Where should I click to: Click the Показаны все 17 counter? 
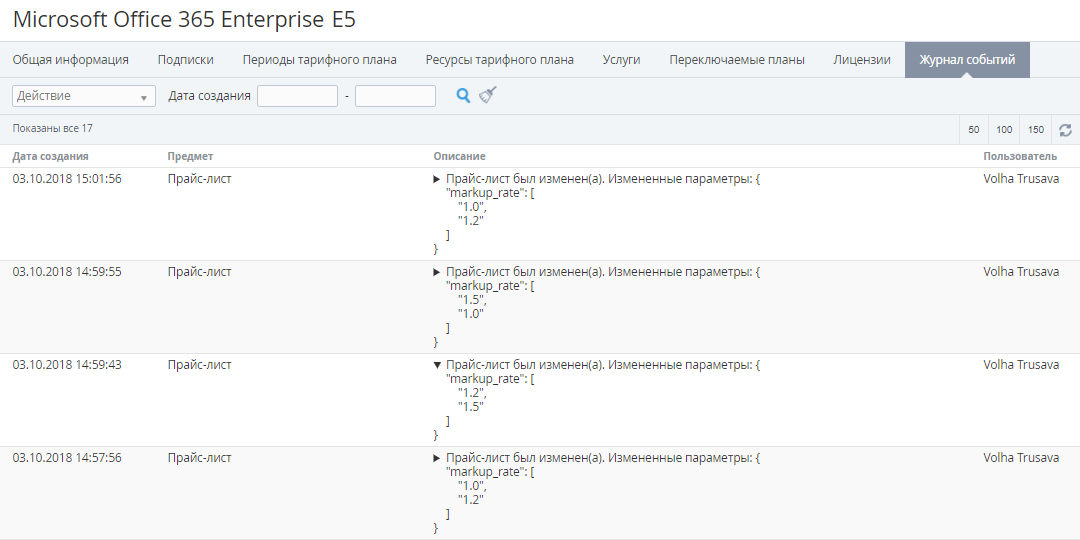click(52, 129)
